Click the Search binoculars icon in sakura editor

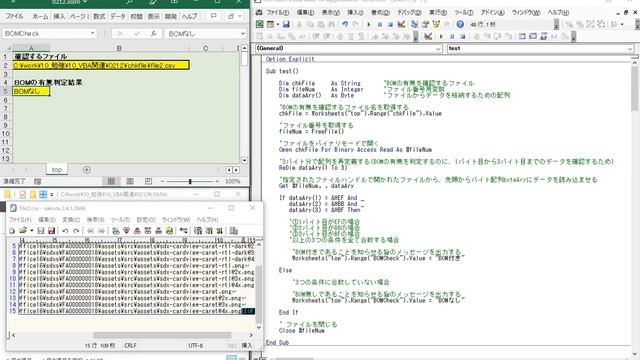[x=116, y=231]
